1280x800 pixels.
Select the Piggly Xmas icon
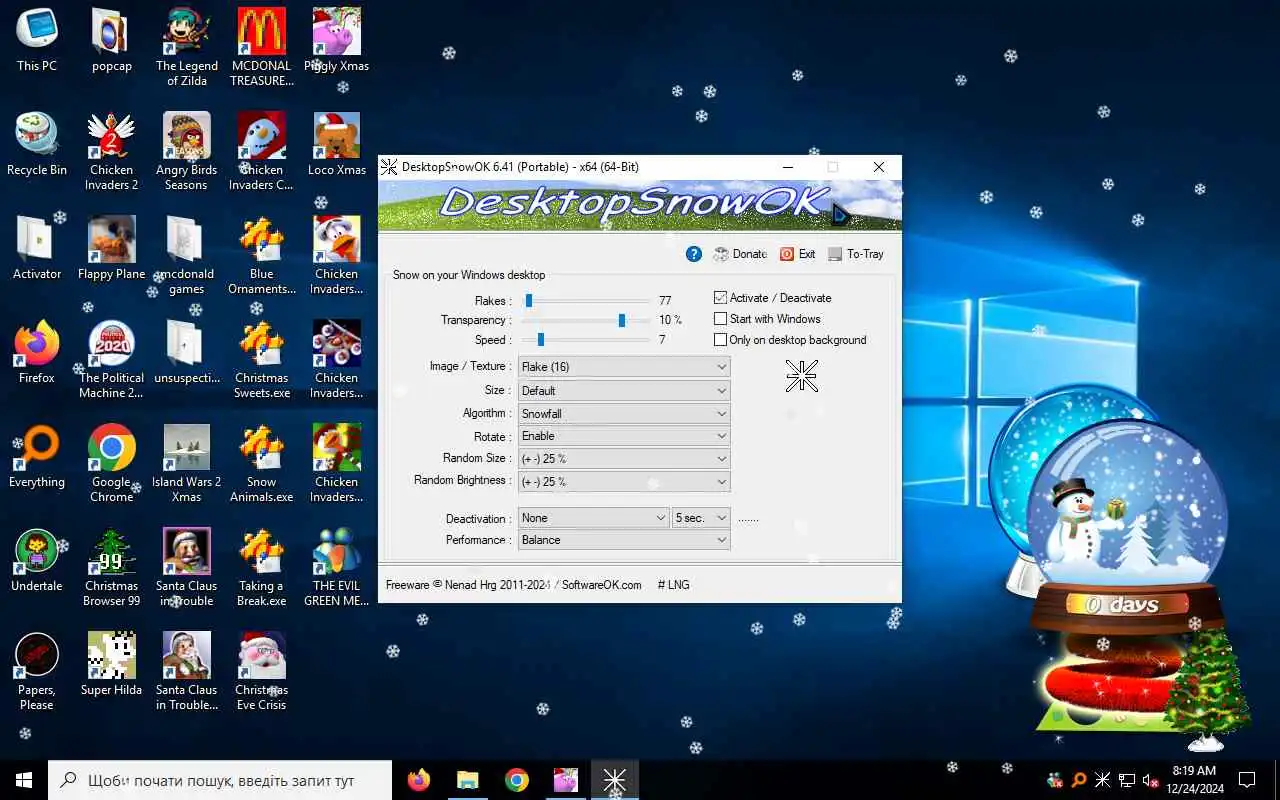[x=337, y=41]
